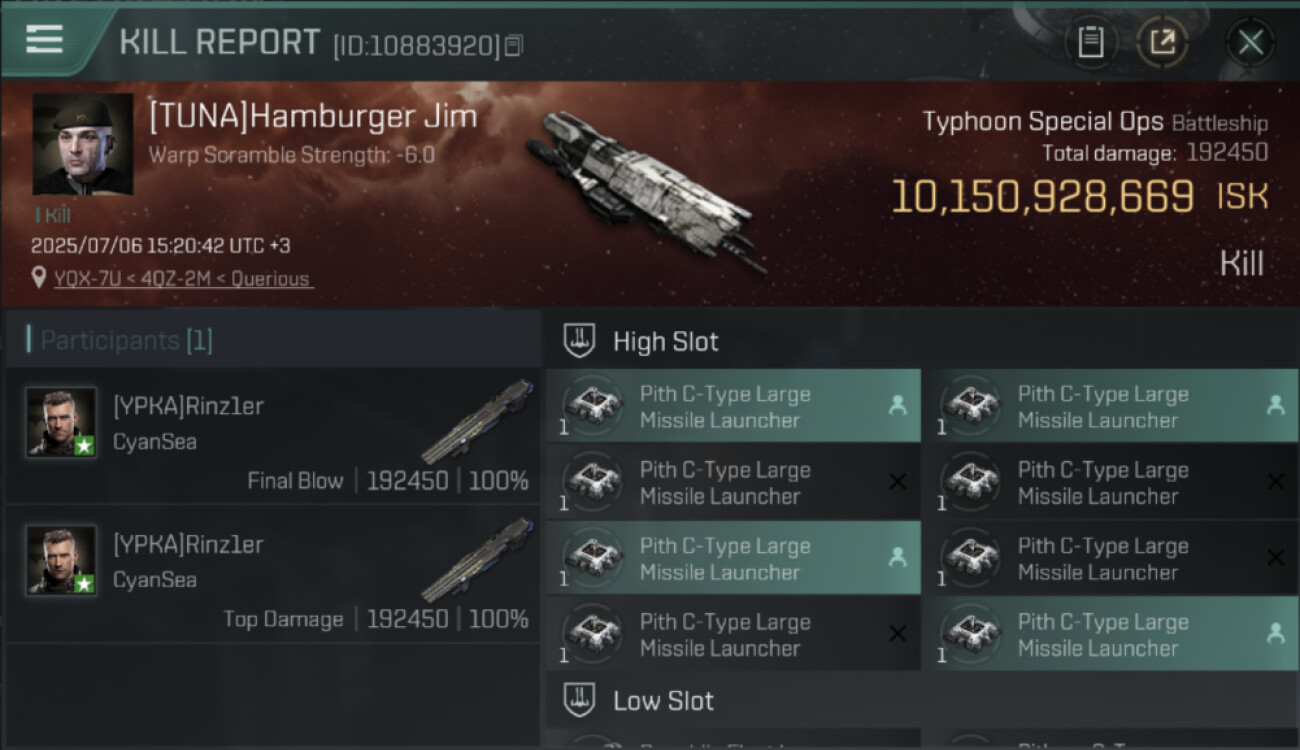The image size is (1300, 750).
Task: Click the dropped-item icon on bottom-right launcher
Action: click(x=1275, y=633)
